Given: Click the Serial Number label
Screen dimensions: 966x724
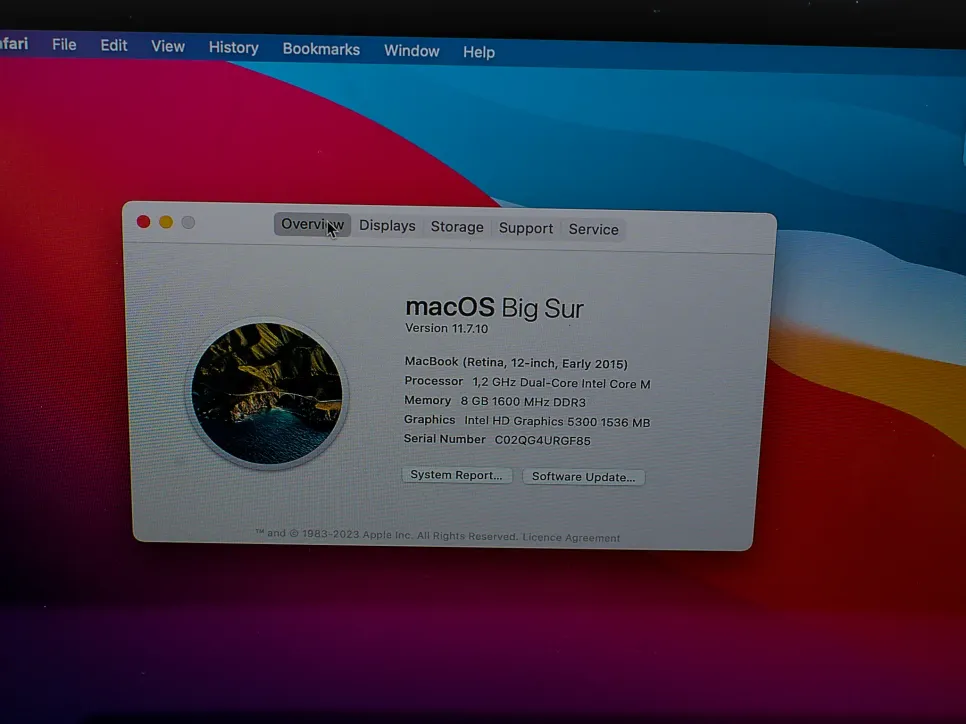Looking at the screenshot, I should click(444, 439).
